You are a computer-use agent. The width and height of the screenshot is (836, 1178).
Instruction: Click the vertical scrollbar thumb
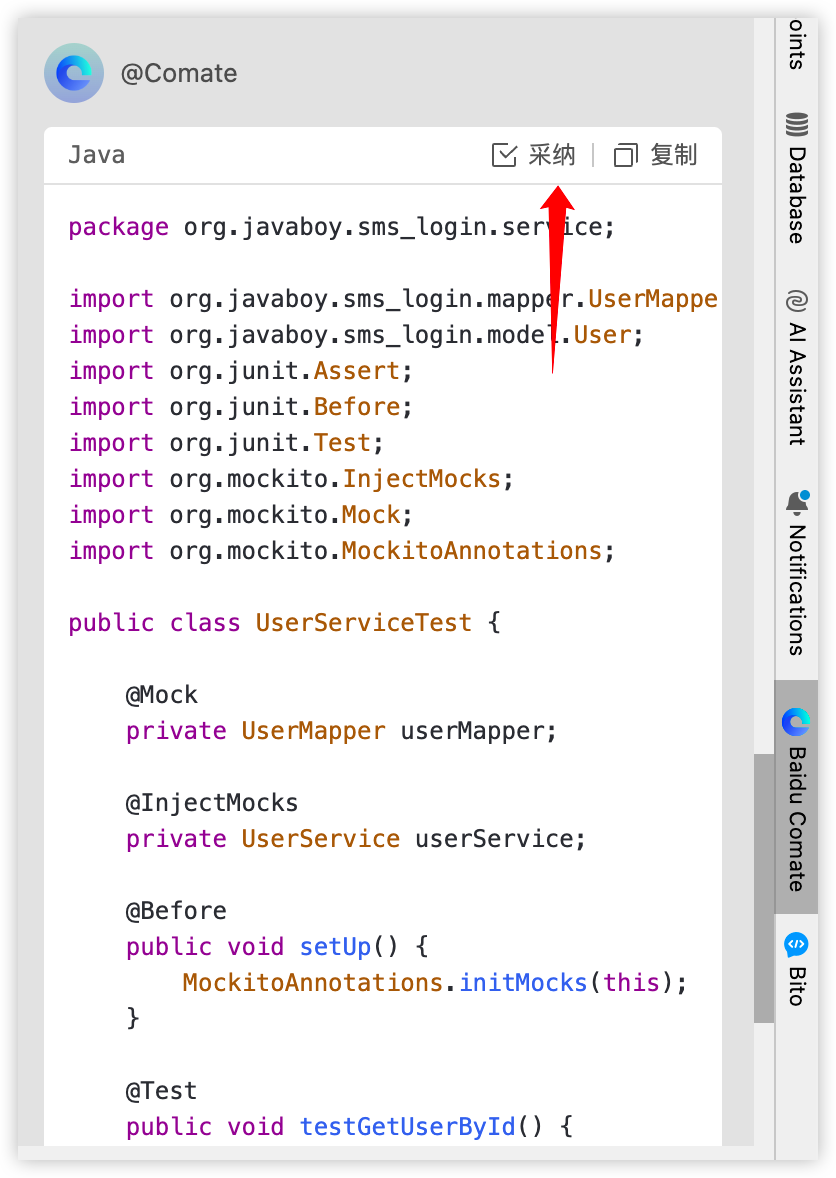tap(764, 888)
